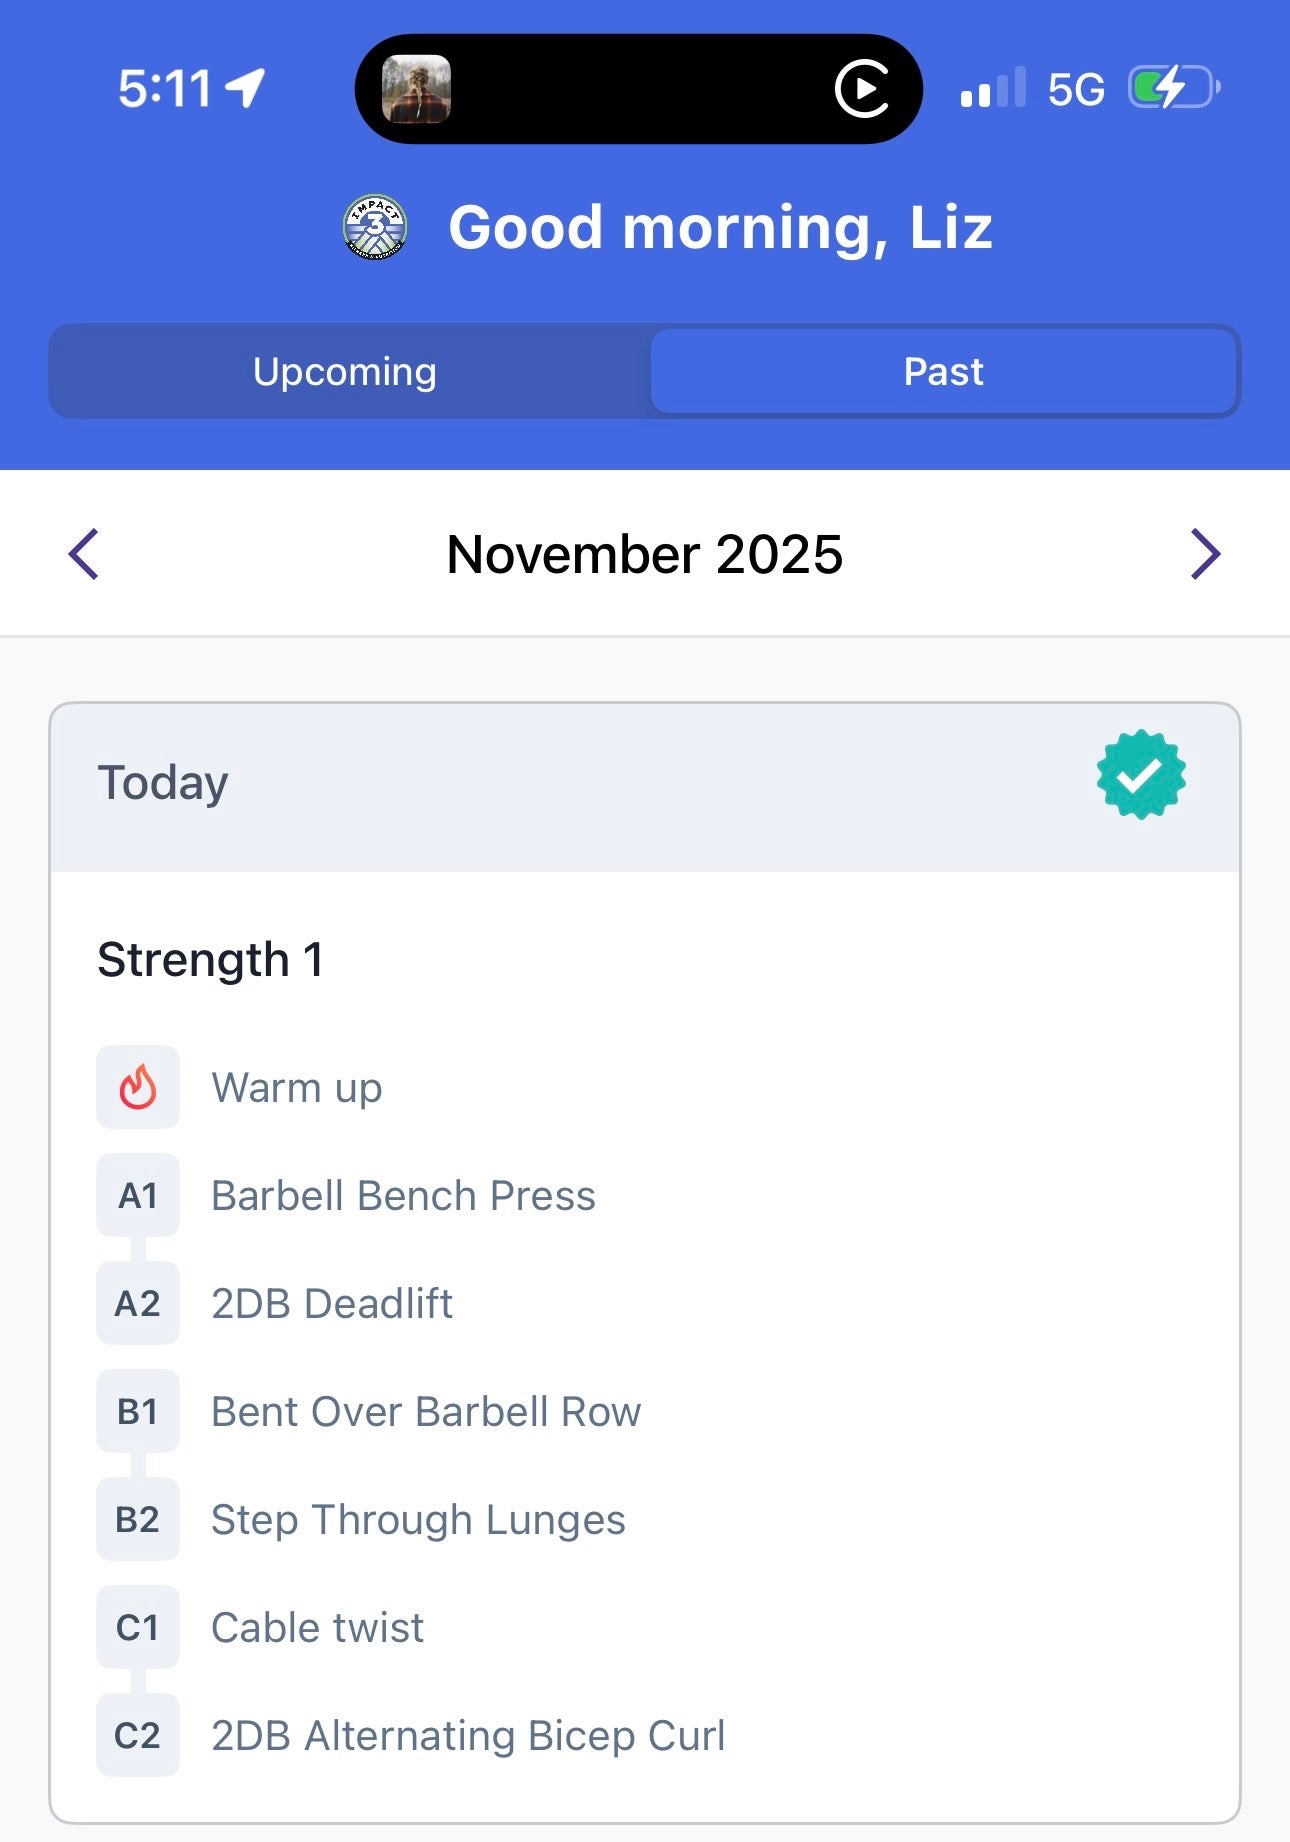Image resolution: width=1290 pixels, height=1842 pixels.
Task: Open the Strength 1 workout title
Action: 210,959
